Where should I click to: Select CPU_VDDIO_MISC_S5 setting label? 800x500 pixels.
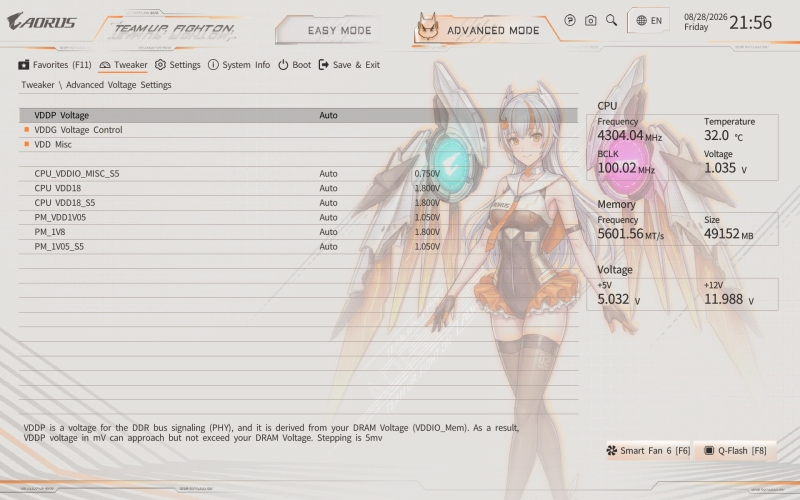tap(77, 173)
